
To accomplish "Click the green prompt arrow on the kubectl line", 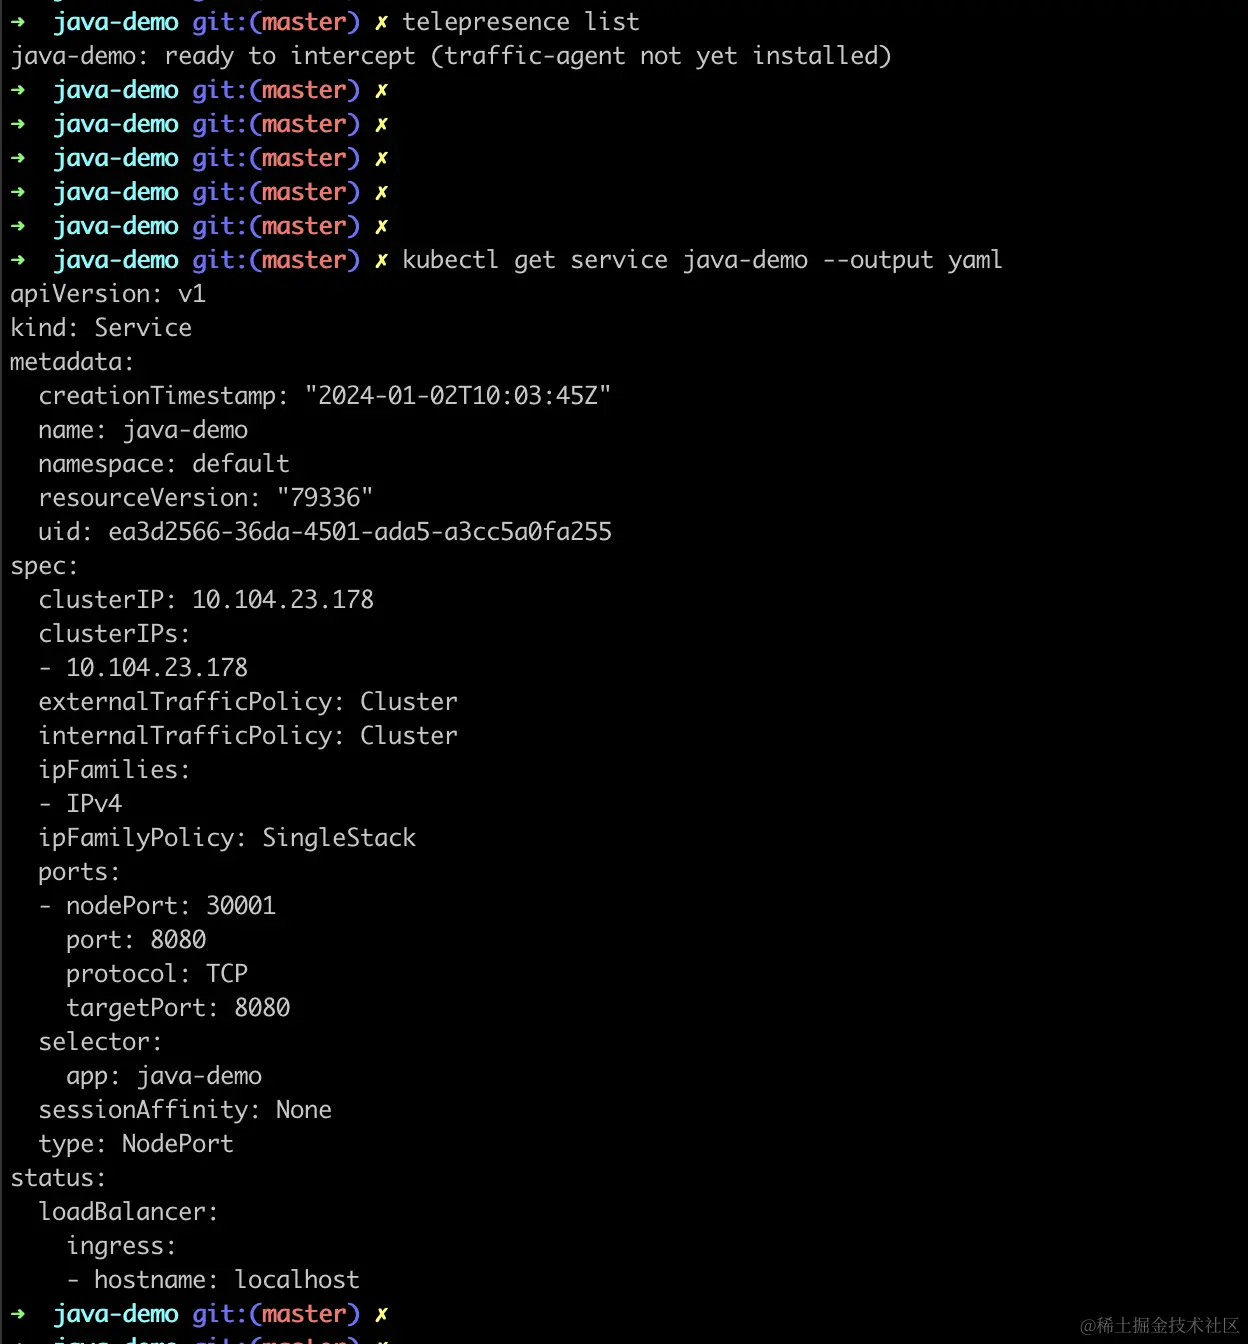I will point(18,260).
